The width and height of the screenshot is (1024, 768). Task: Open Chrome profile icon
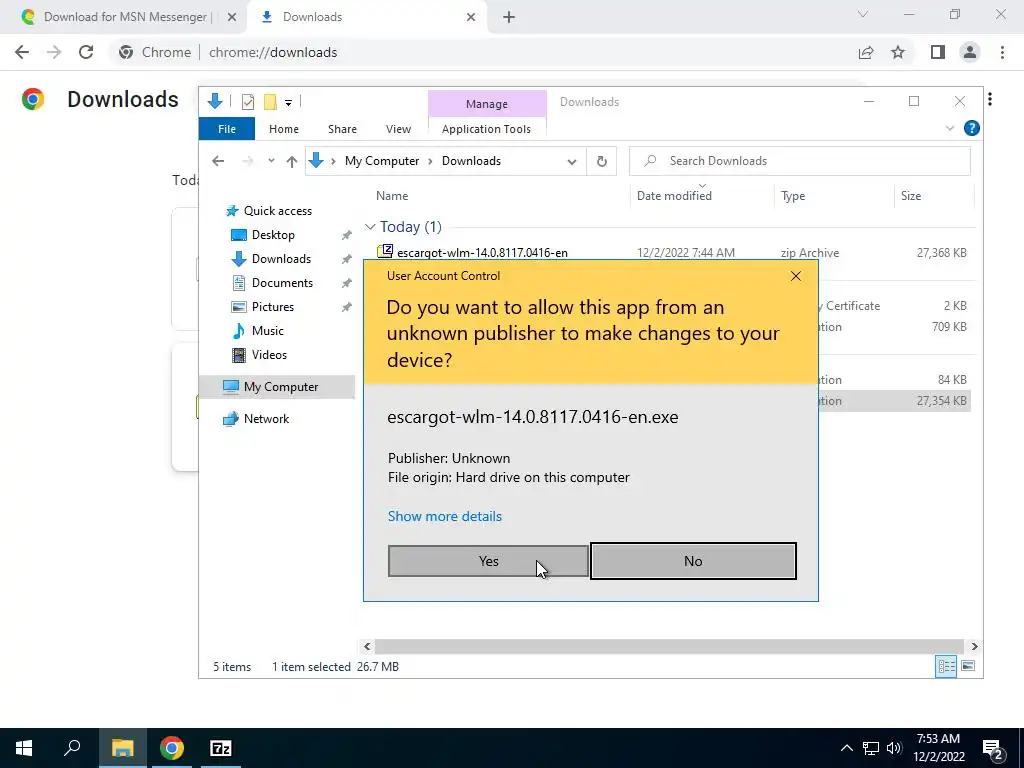[970, 52]
